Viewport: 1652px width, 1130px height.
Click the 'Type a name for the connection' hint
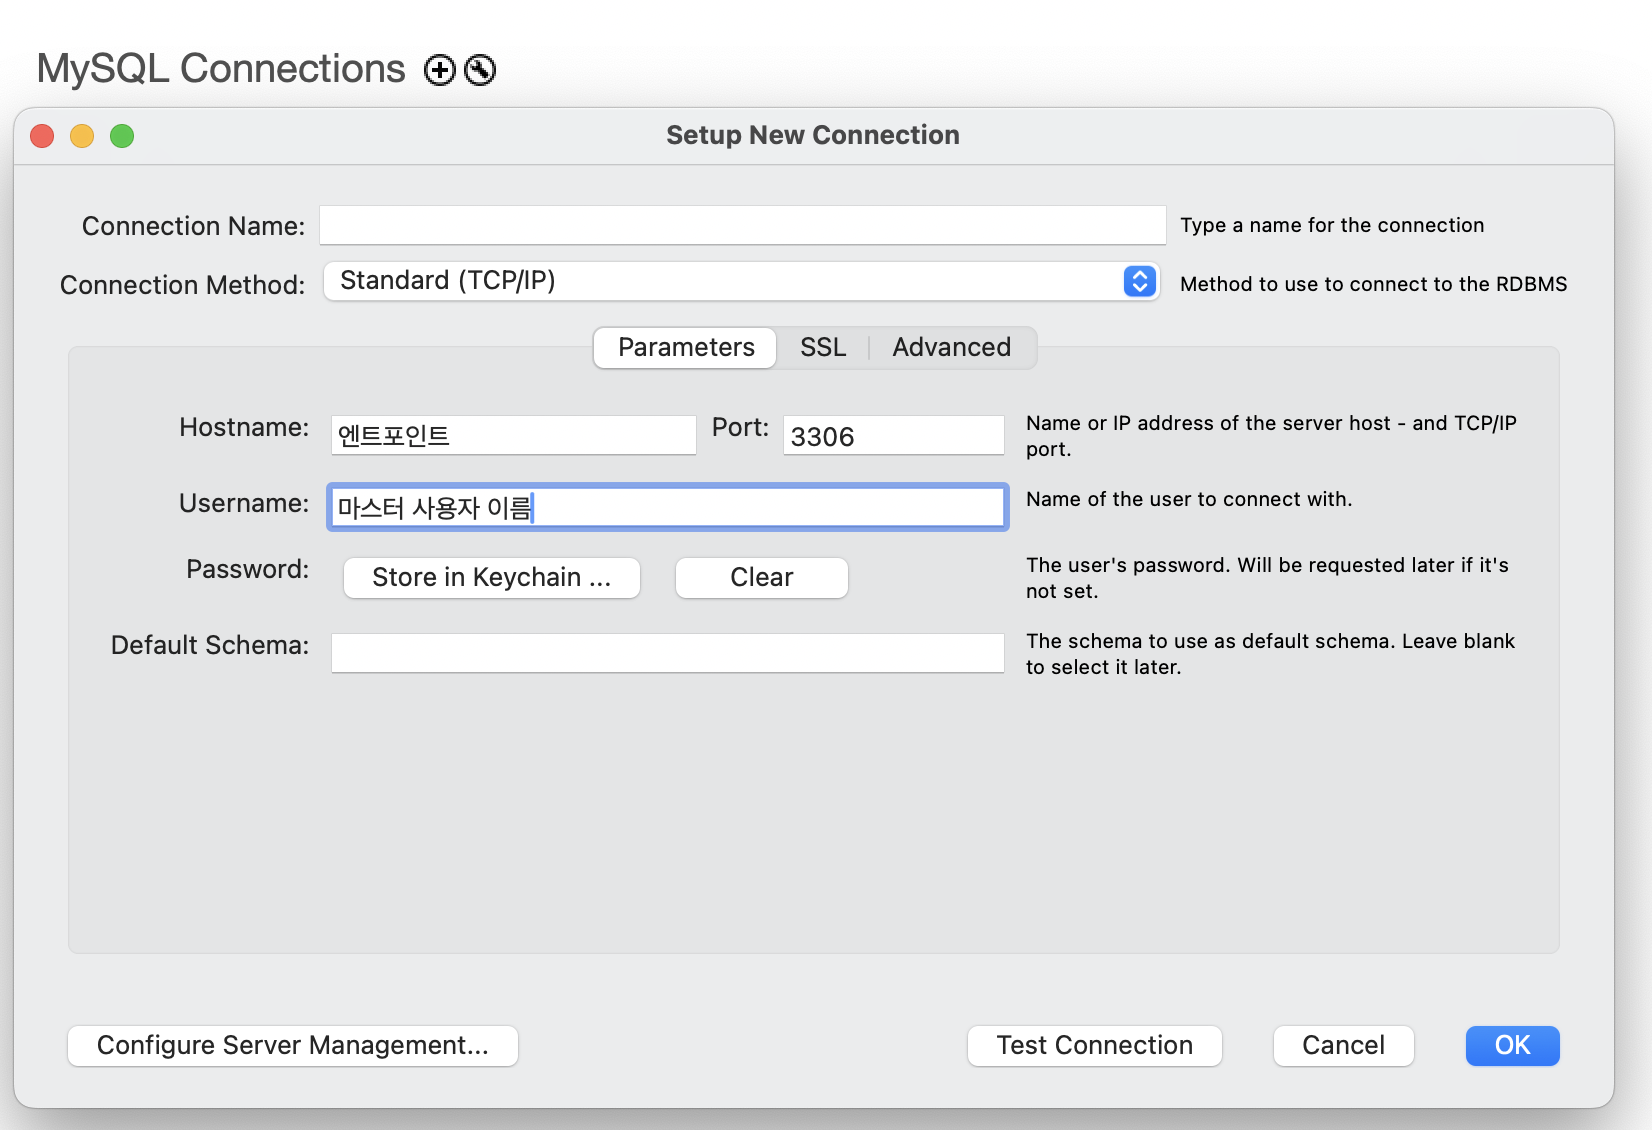[x=1332, y=225]
